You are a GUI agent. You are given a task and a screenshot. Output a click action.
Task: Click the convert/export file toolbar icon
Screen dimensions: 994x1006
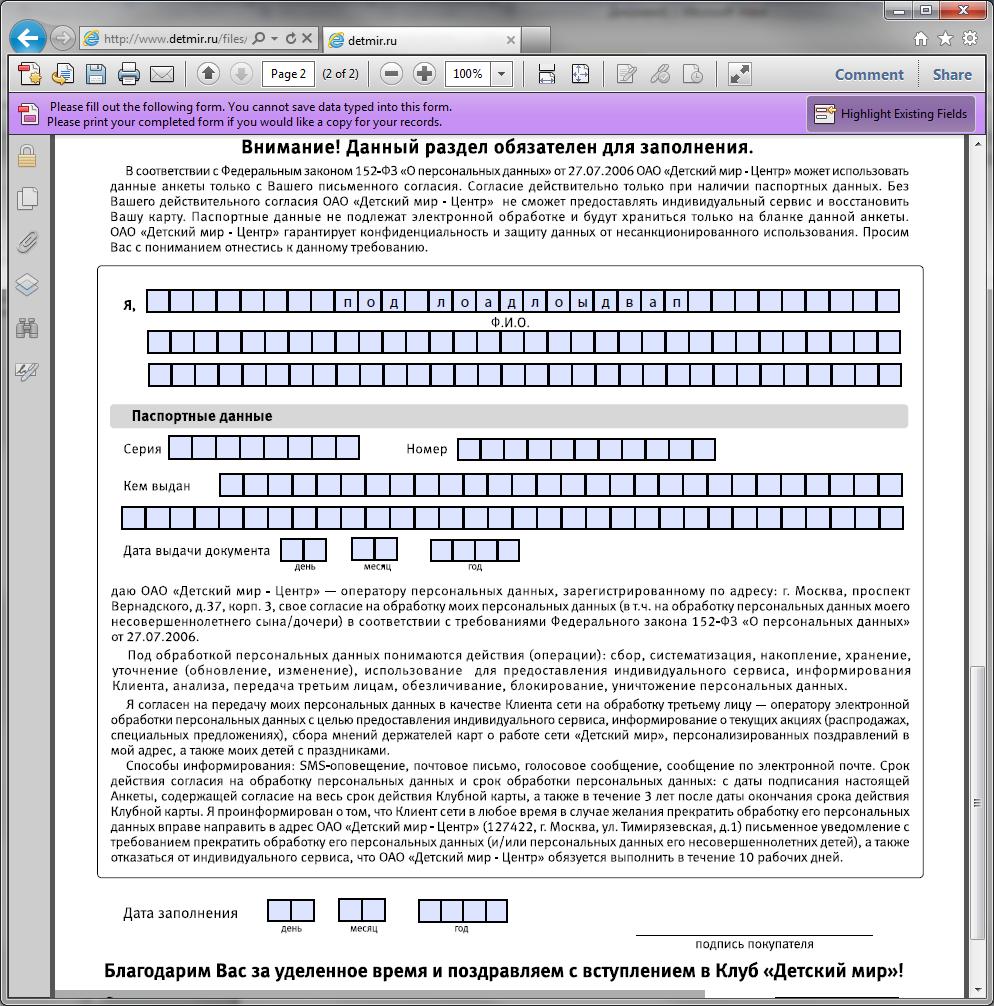[x=63, y=74]
